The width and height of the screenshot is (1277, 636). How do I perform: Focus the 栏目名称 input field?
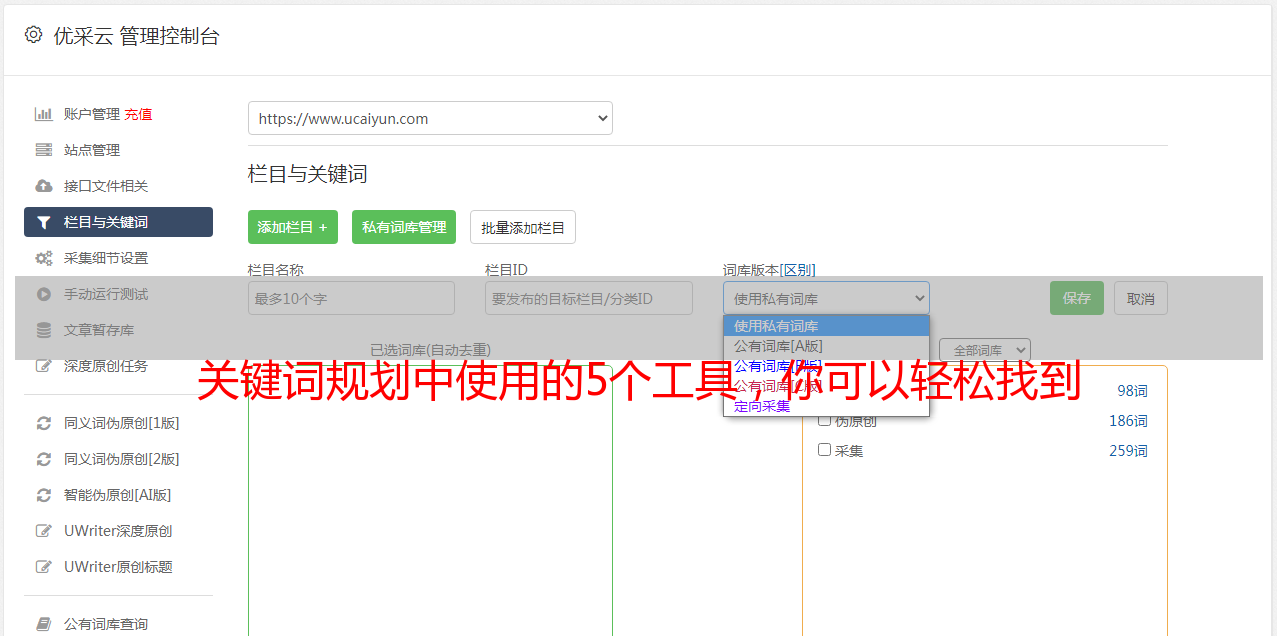[x=351, y=298]
